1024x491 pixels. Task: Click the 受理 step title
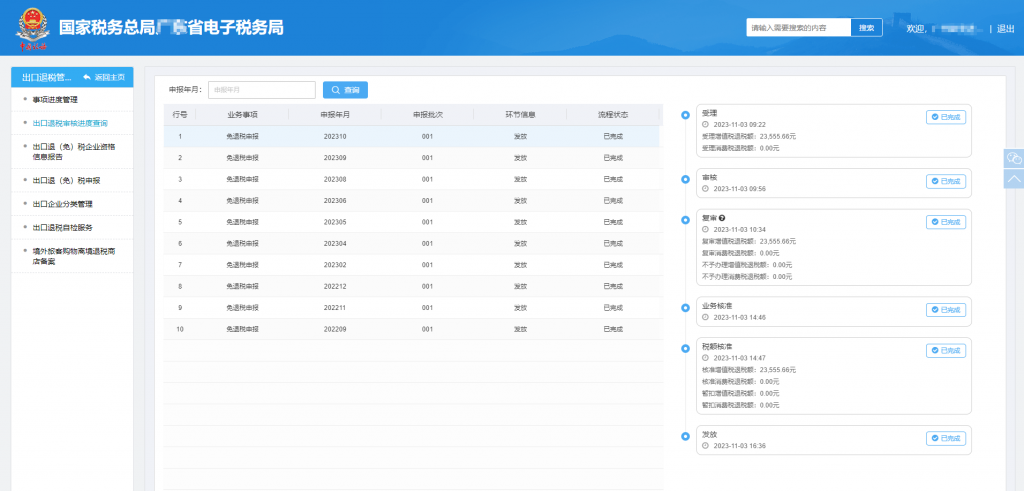click(709, 113)
